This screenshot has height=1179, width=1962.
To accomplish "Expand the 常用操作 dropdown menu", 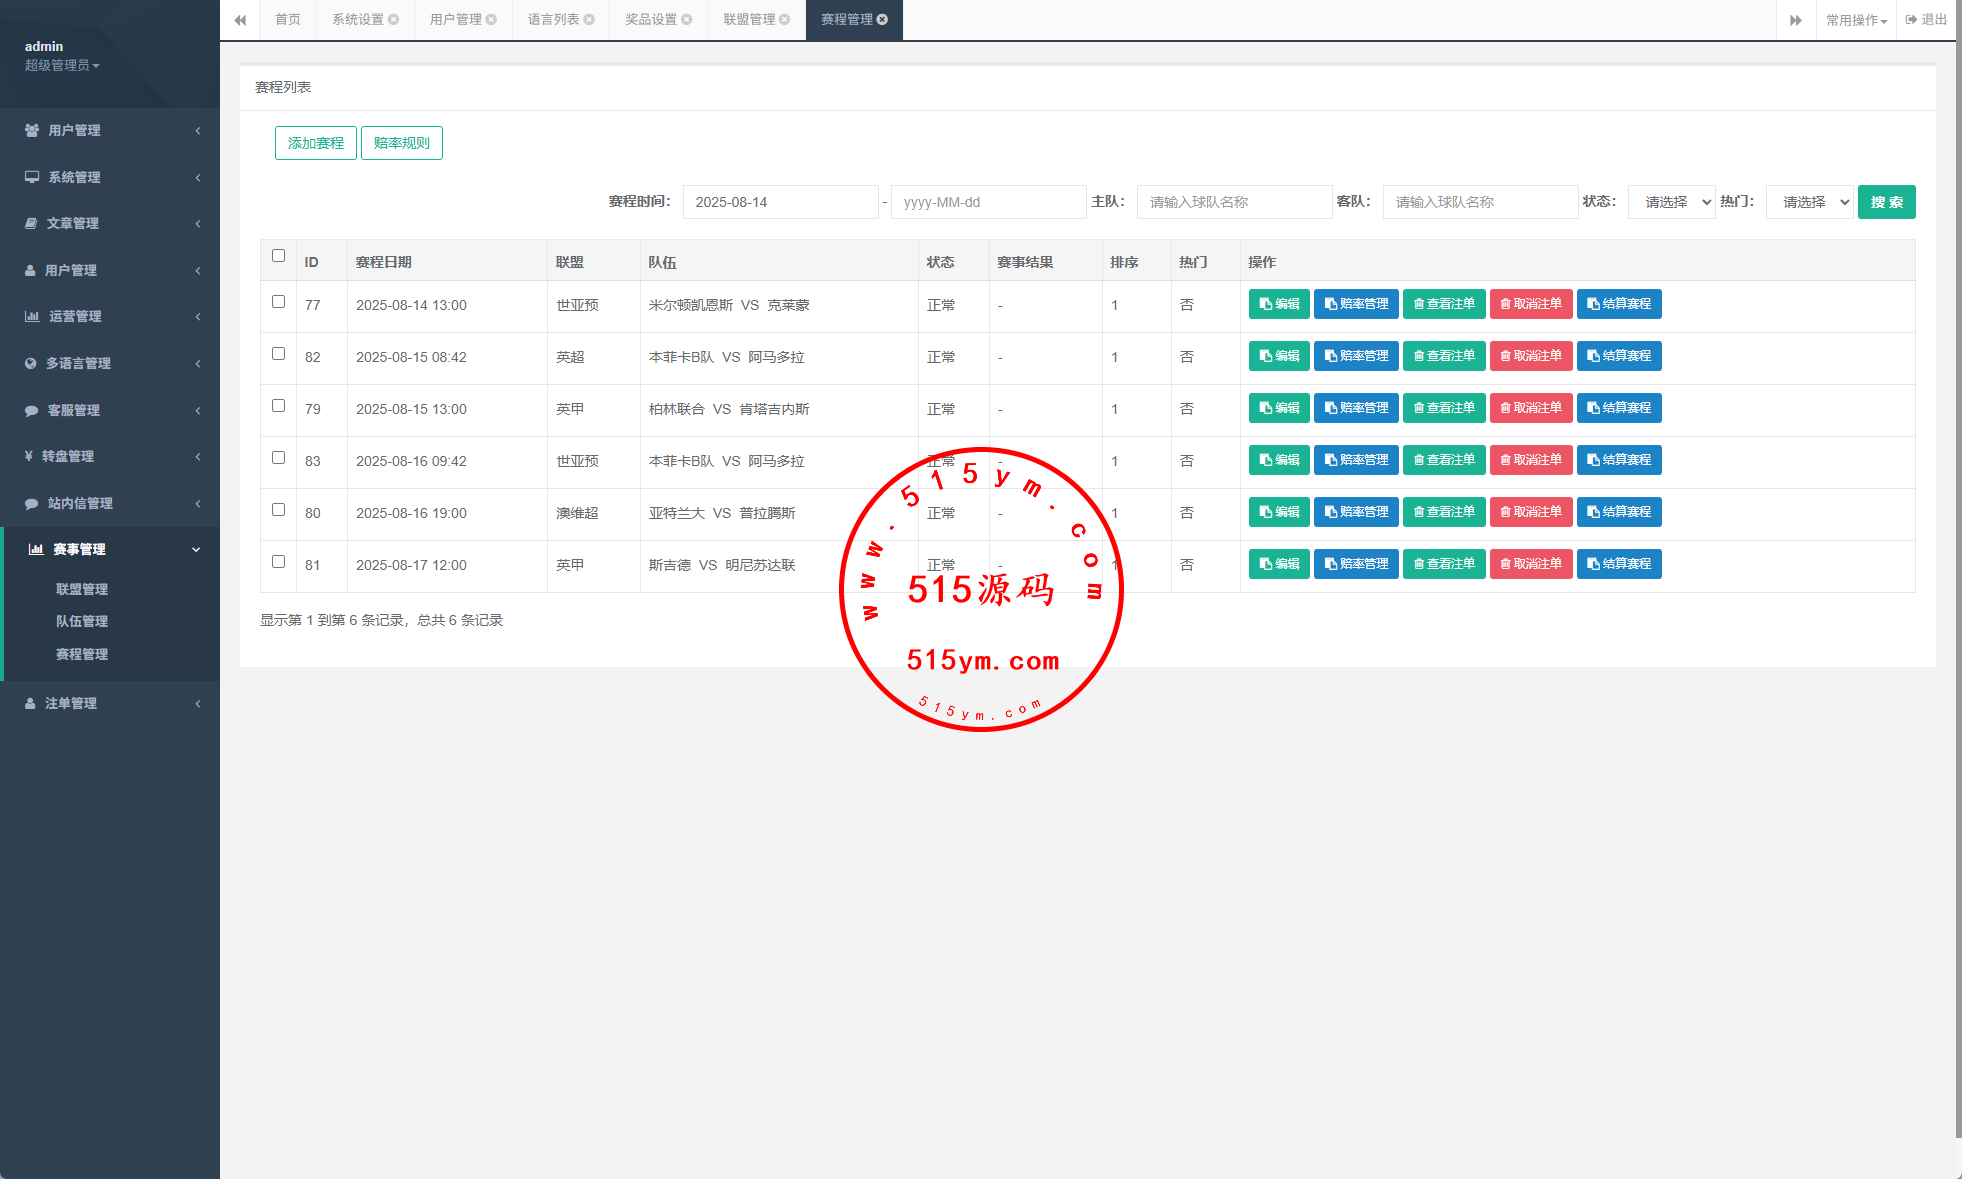I will pos(1855,20).
